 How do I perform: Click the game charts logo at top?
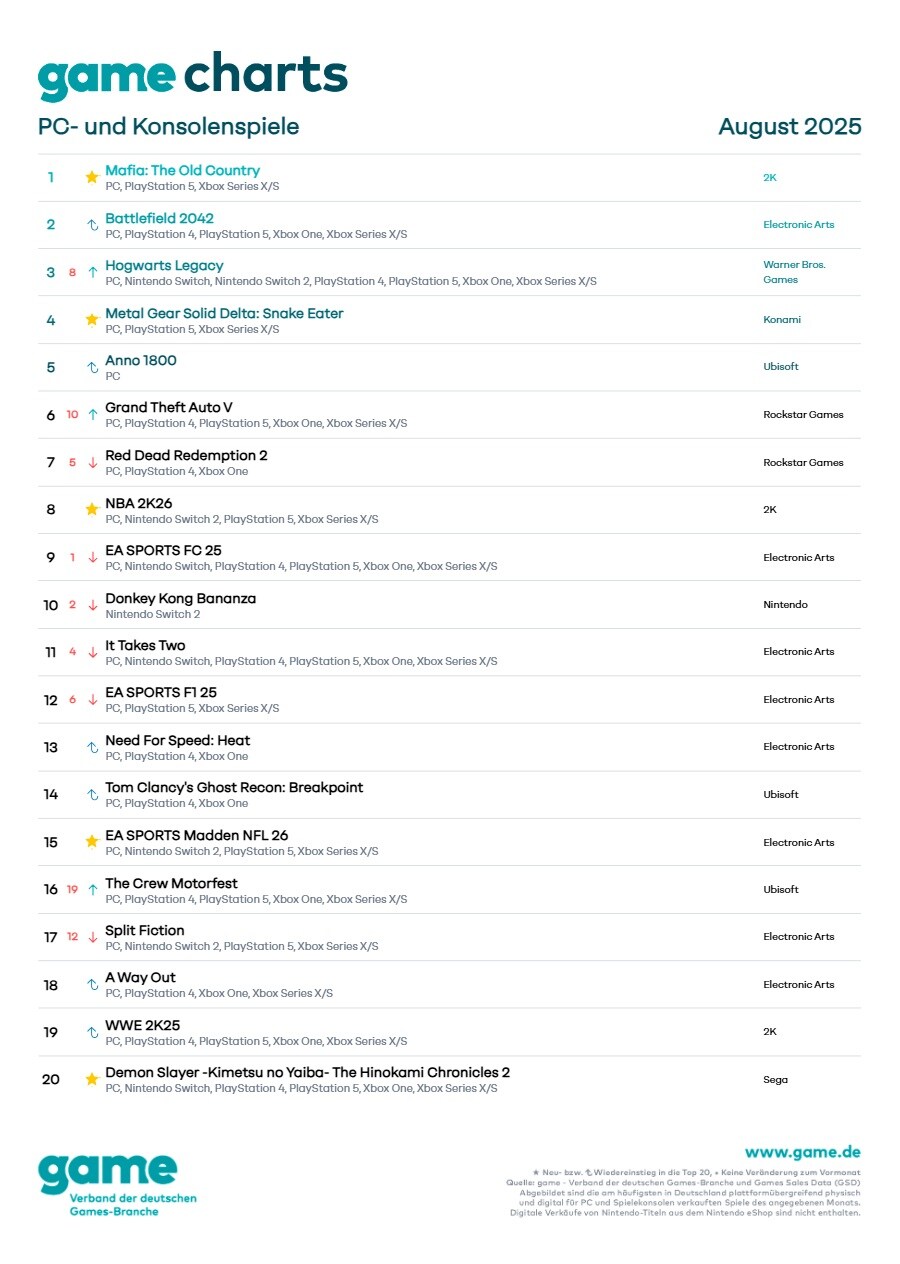[x=193, y=76]
